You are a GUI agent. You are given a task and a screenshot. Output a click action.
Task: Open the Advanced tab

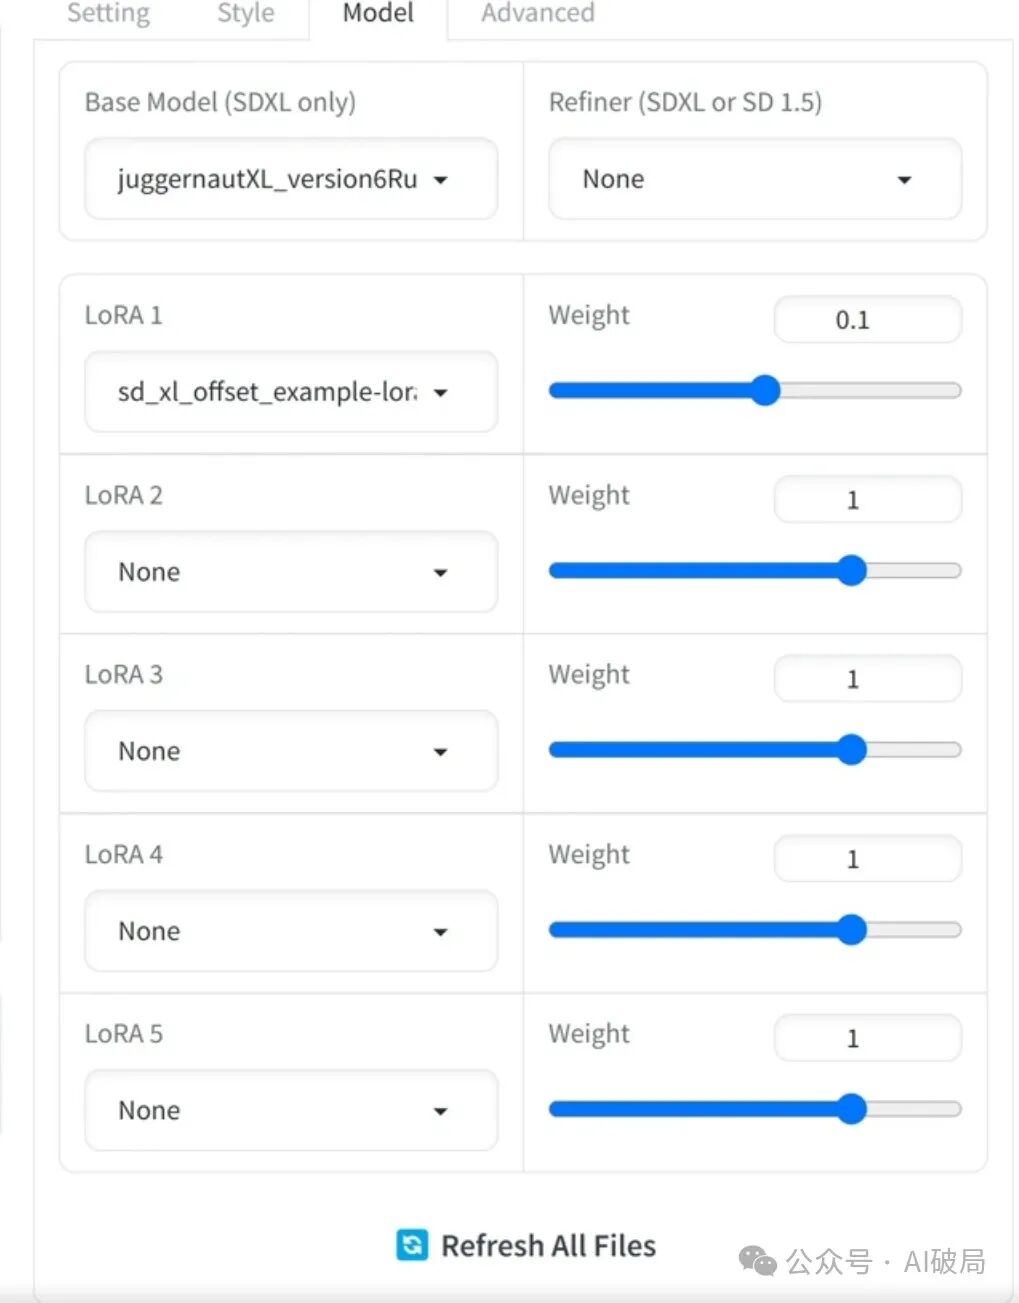coord(537,14)
